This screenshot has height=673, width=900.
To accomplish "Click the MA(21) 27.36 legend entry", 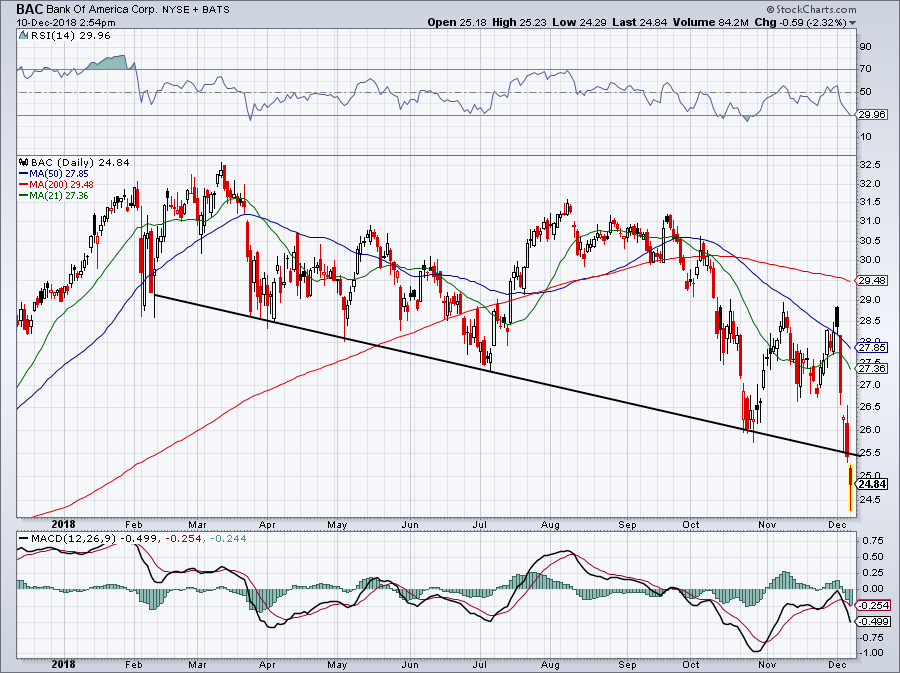I will point(54,196).
